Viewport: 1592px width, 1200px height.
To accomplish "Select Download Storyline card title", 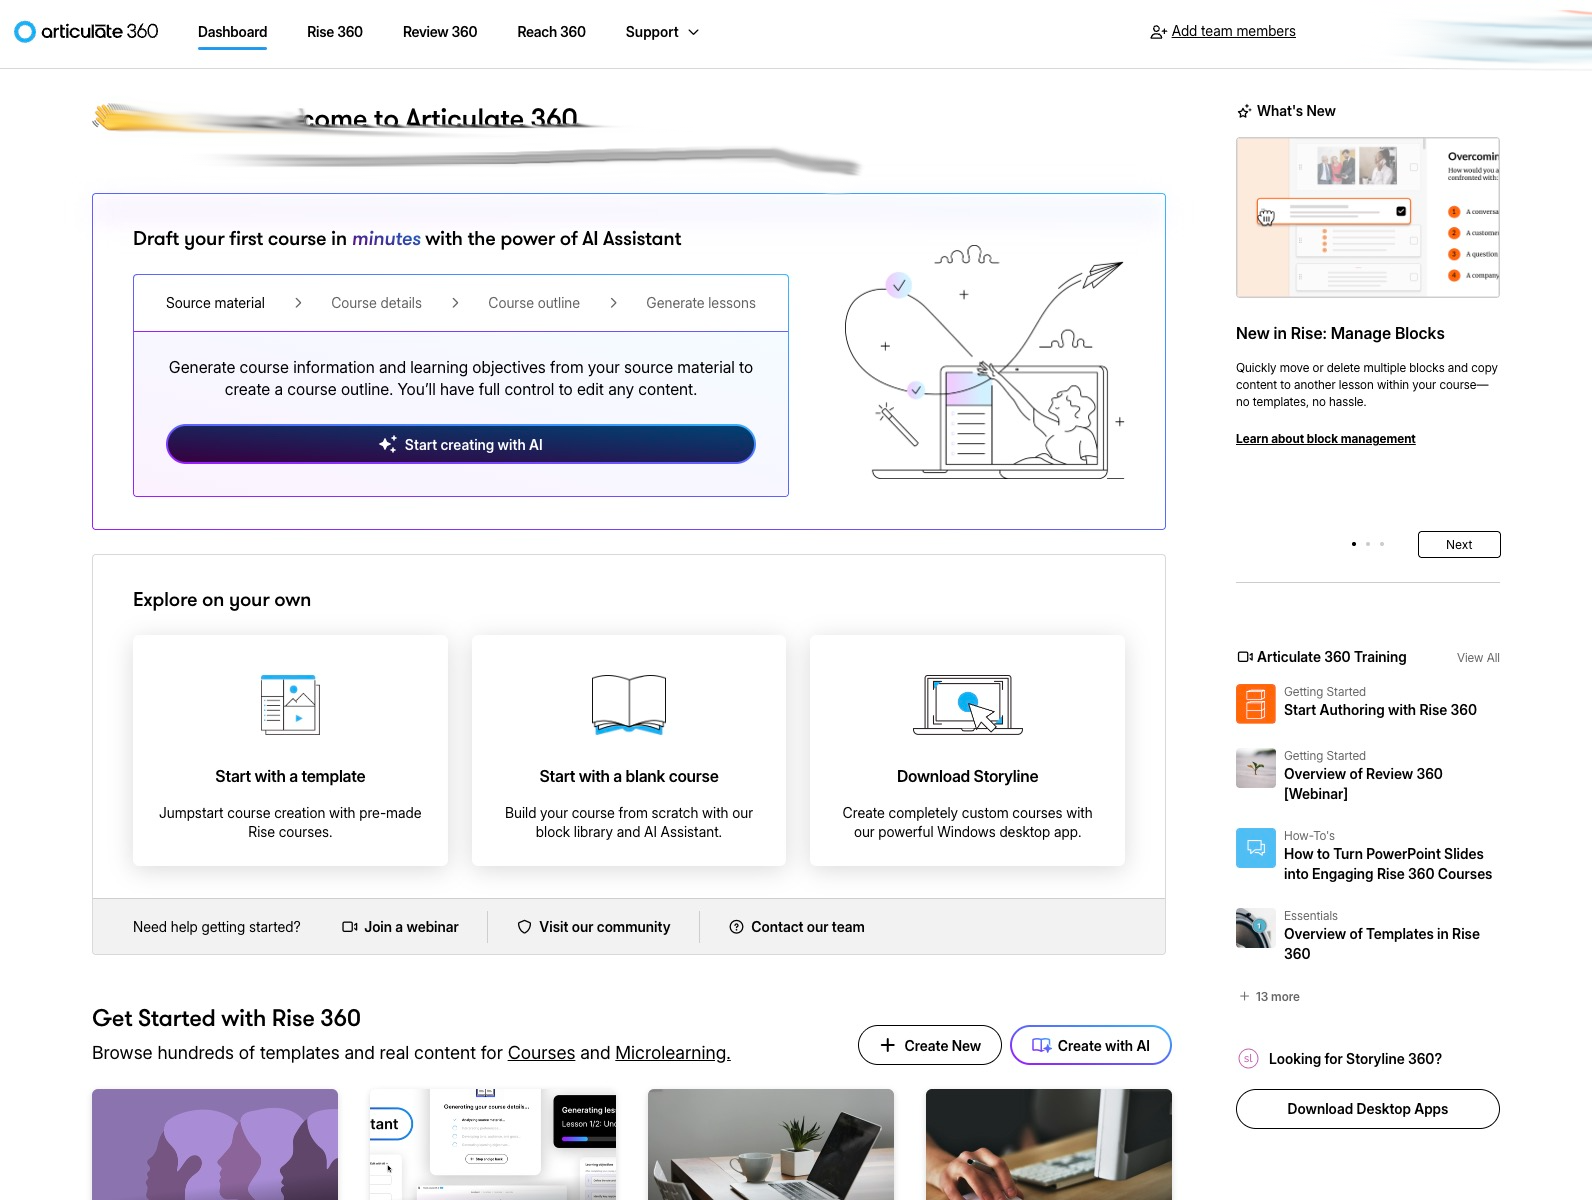I will coord(968,776).
